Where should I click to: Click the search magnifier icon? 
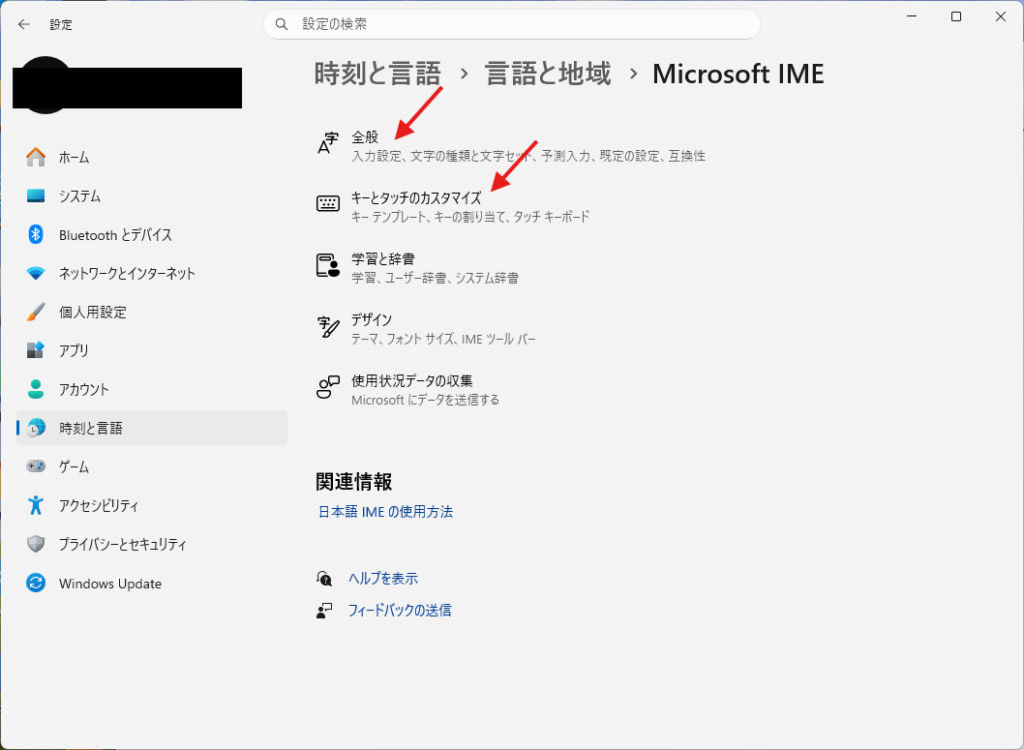point(281,24)
